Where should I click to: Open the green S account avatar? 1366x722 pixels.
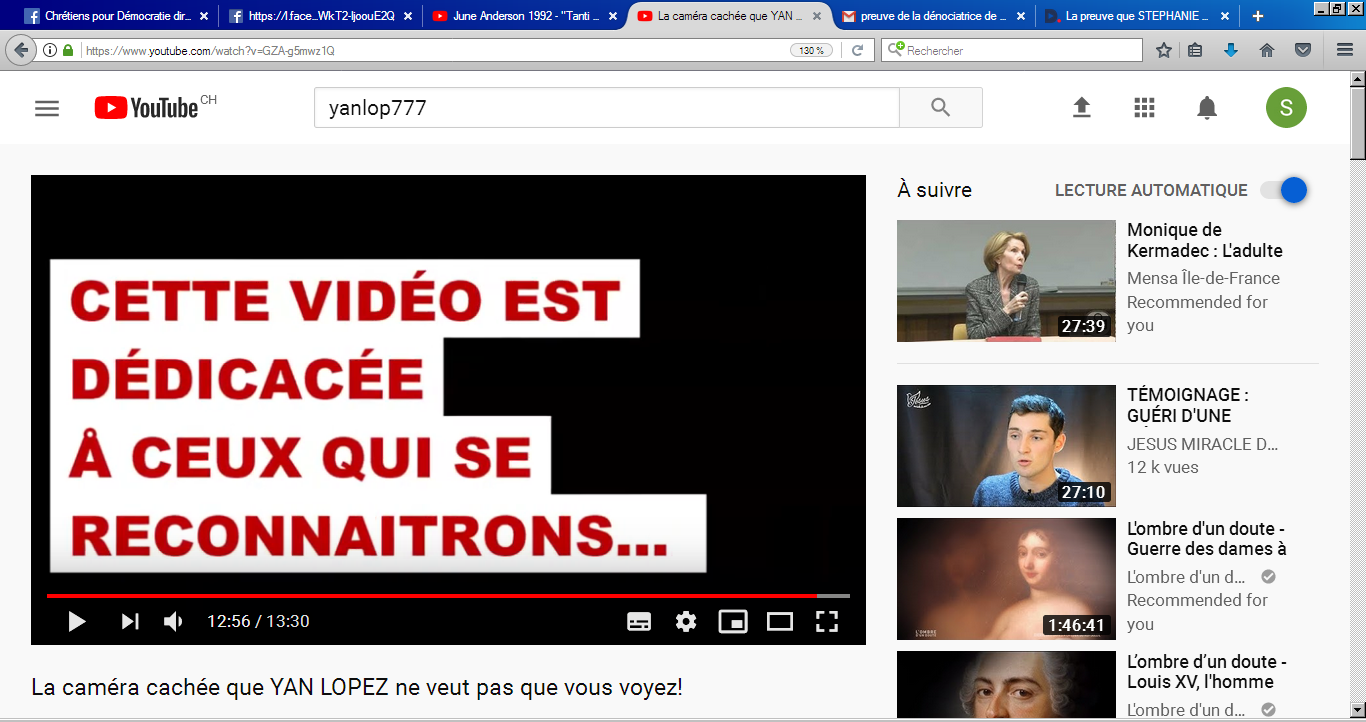pos(1286,108)
